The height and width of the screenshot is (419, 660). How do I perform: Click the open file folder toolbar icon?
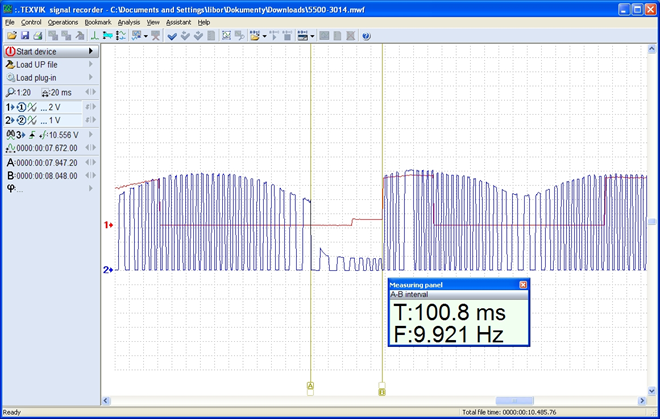pyautogui.click(x=12, y=36)
